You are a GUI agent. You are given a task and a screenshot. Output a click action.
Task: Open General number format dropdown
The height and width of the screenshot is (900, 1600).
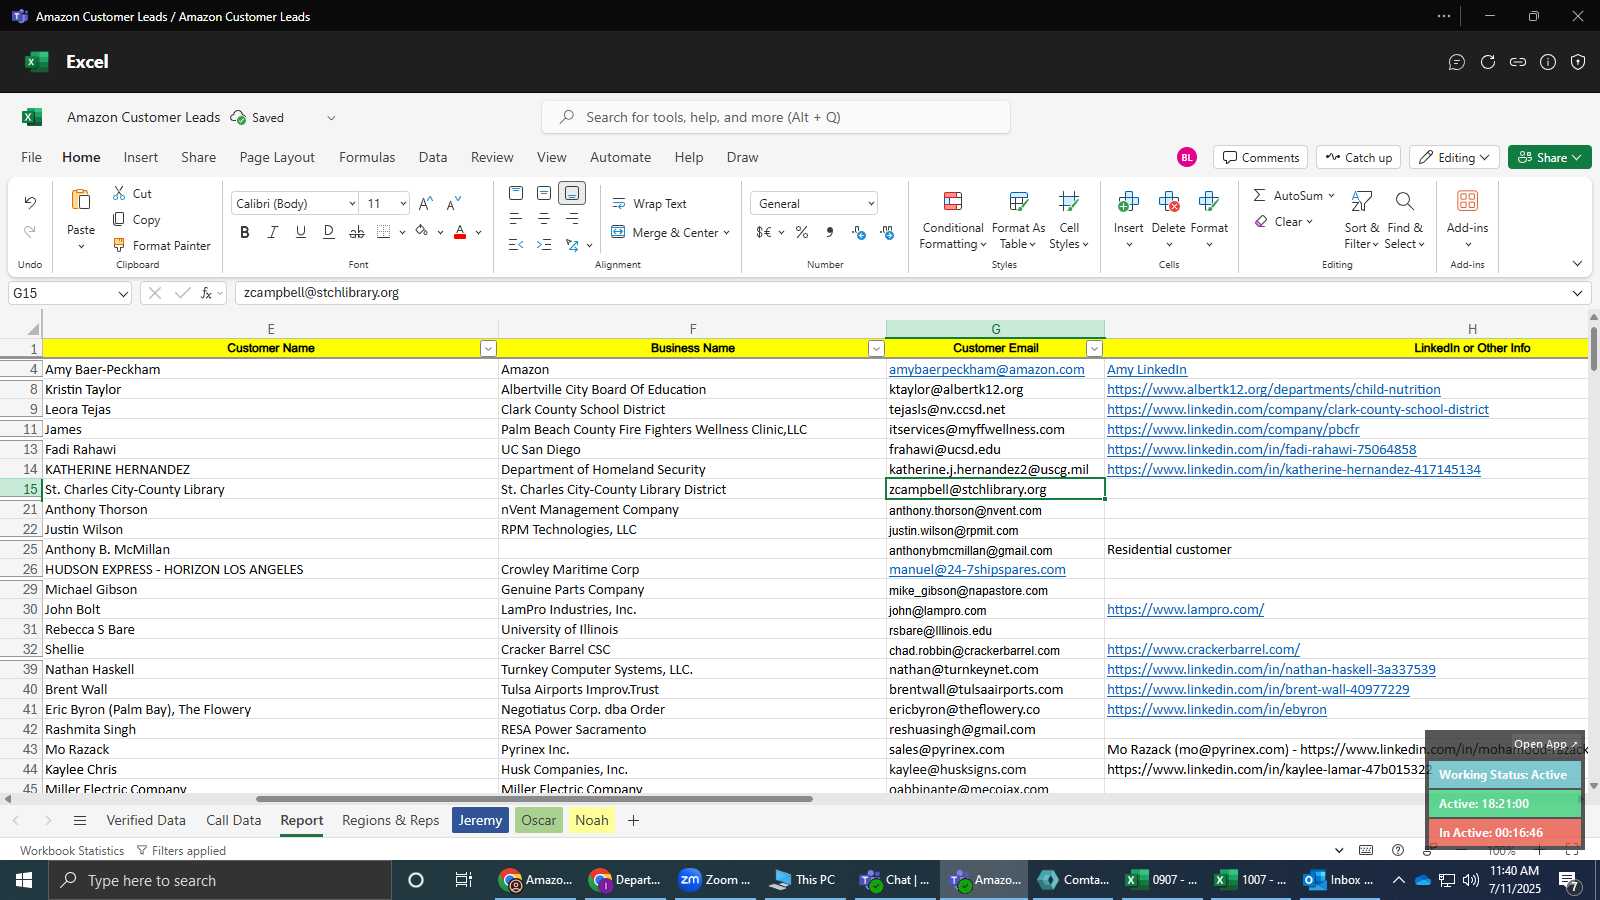[871, 203]
